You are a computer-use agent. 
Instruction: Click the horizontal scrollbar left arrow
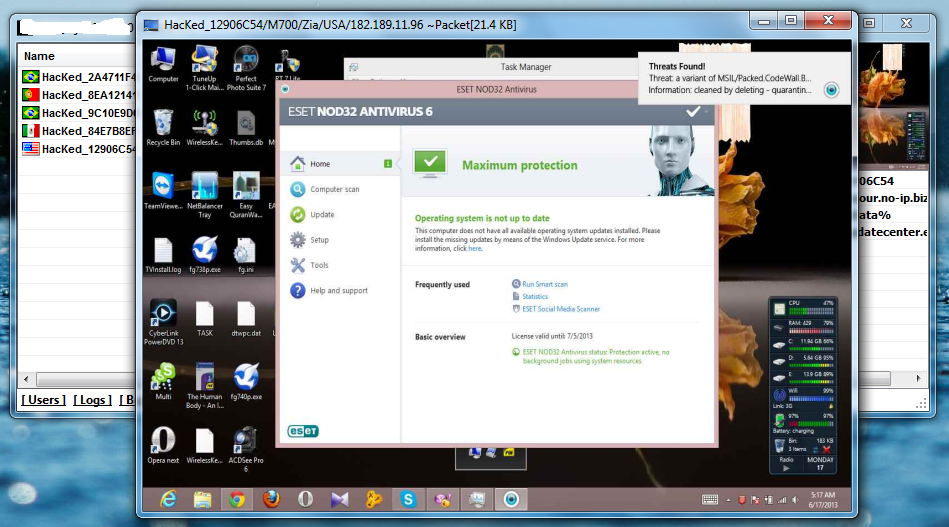[x=26, y=379]
